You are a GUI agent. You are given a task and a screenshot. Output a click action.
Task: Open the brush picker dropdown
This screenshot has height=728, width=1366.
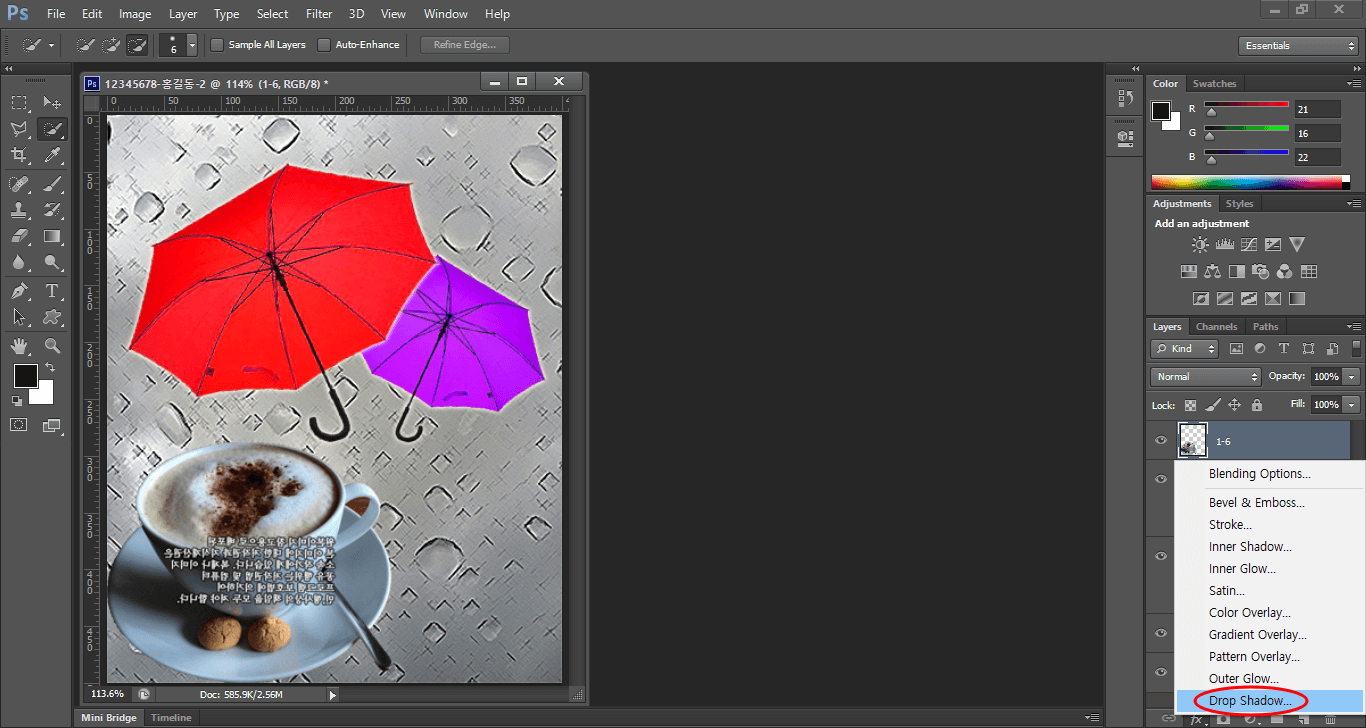point(192,46)
